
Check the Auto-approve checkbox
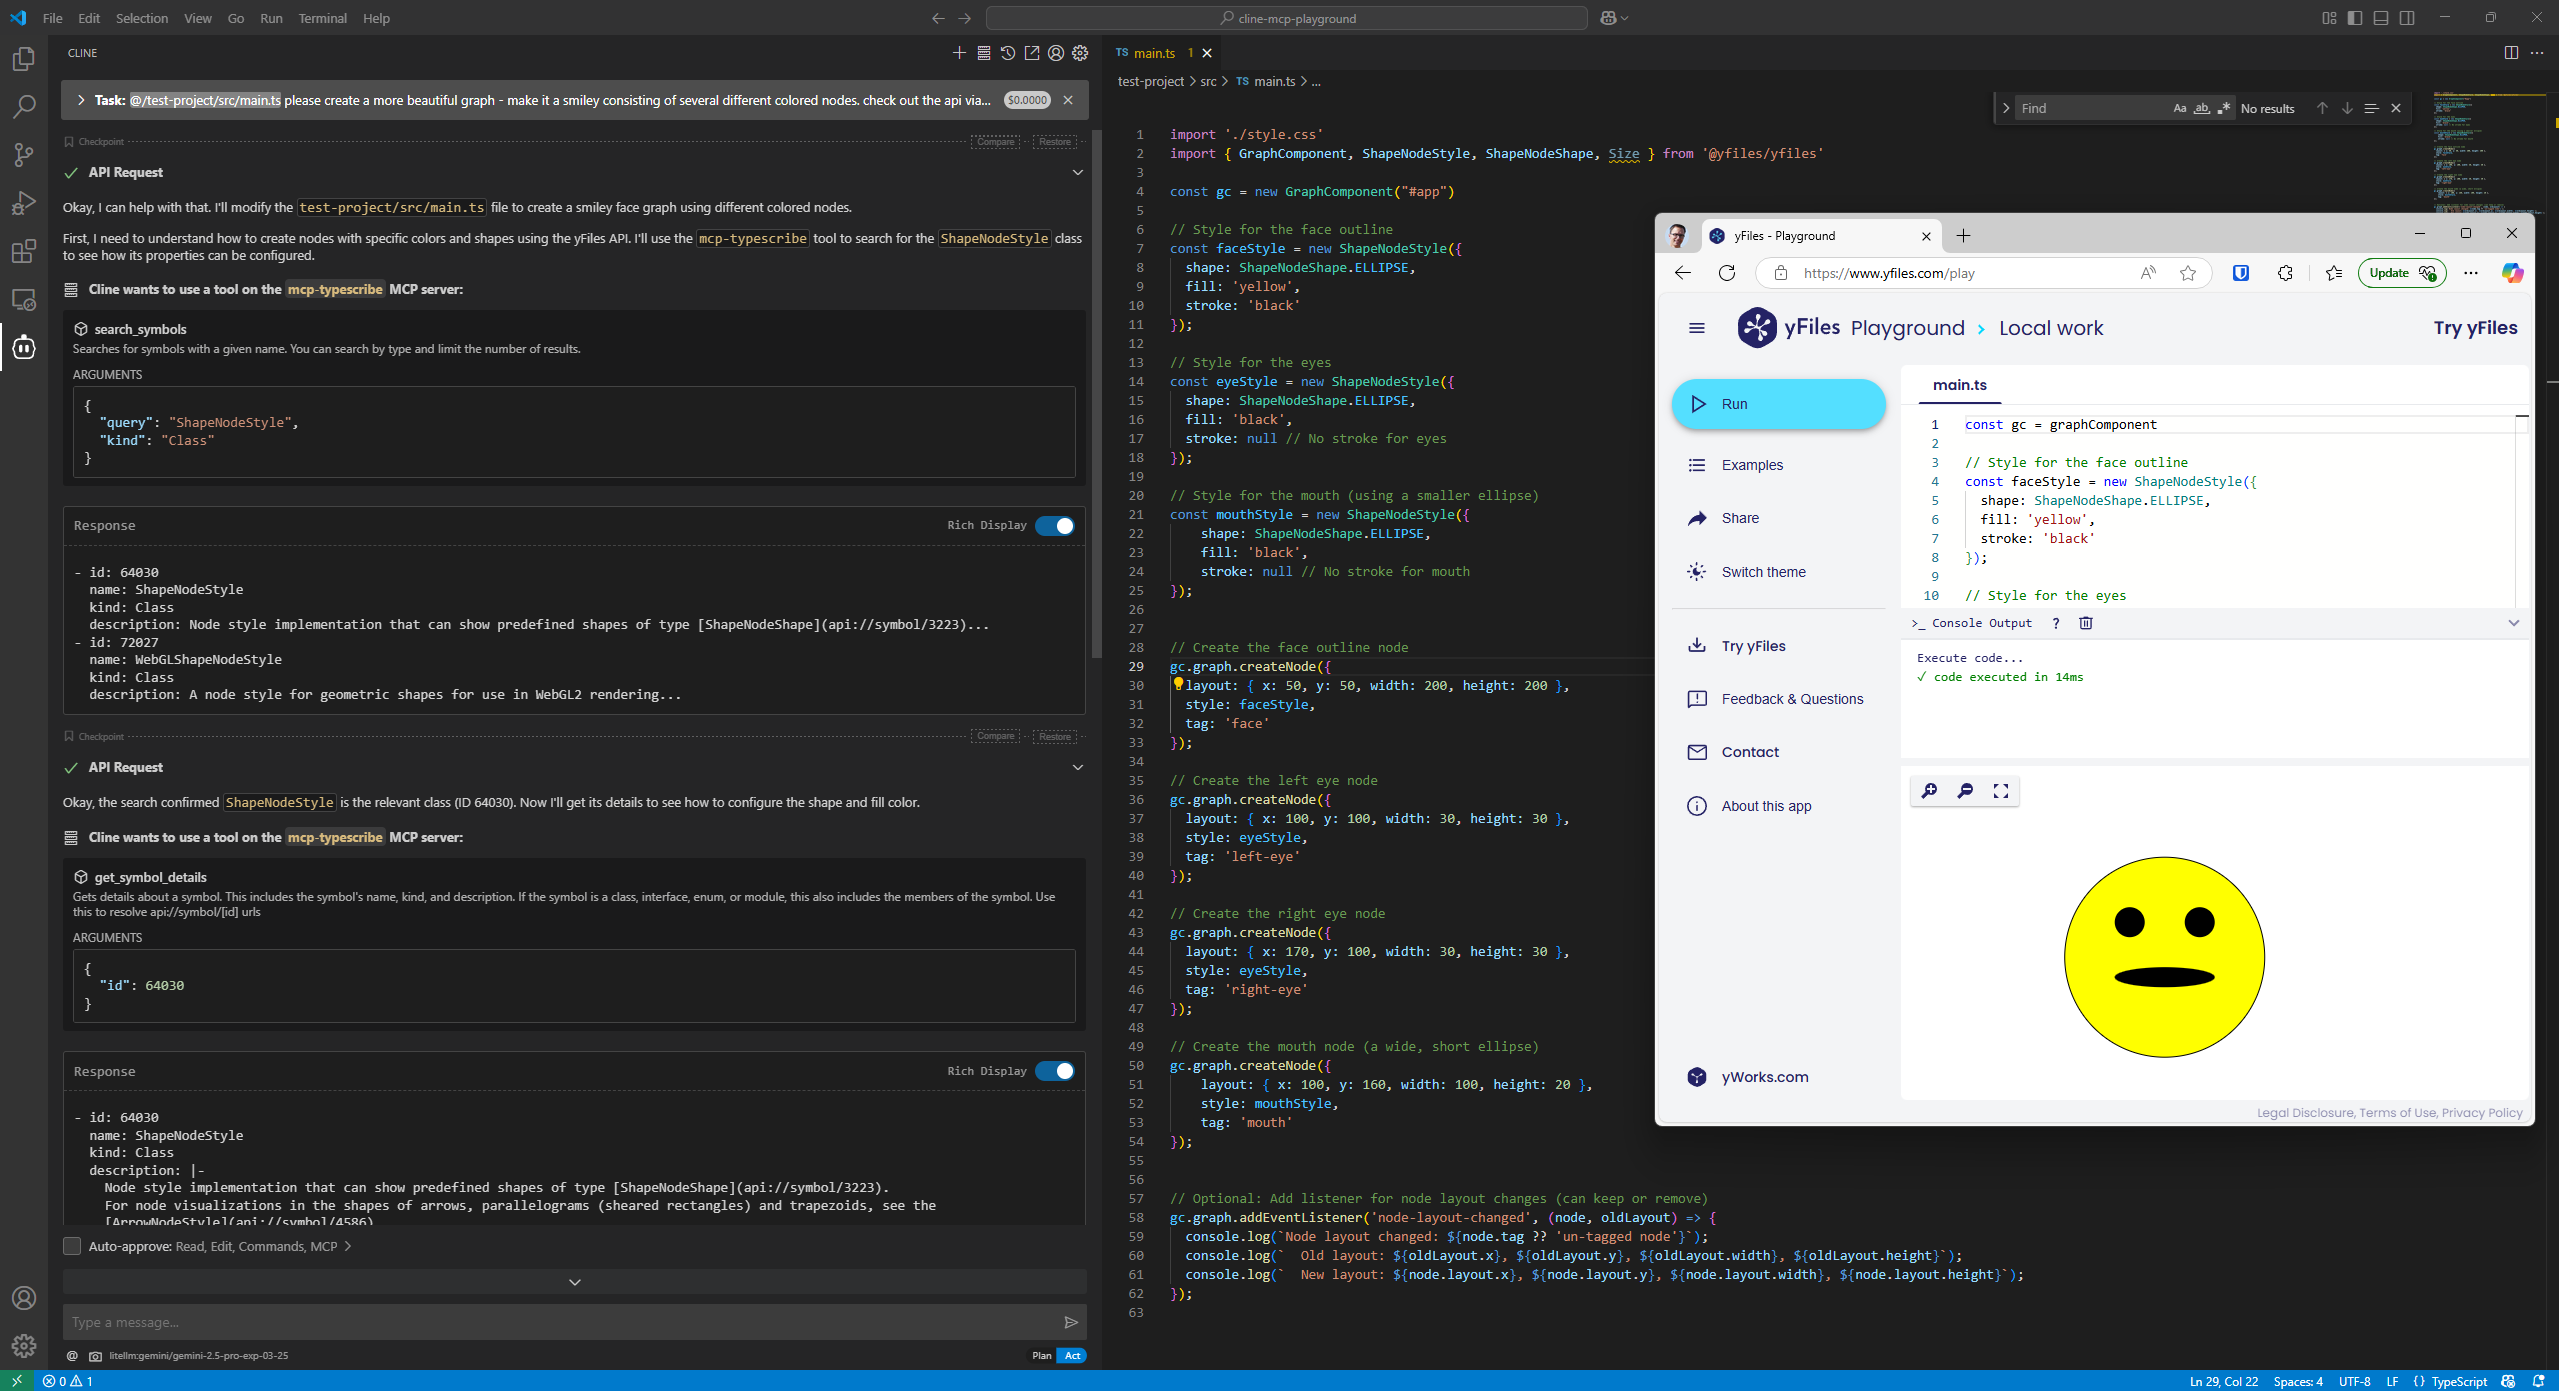tap(72, 1246)
